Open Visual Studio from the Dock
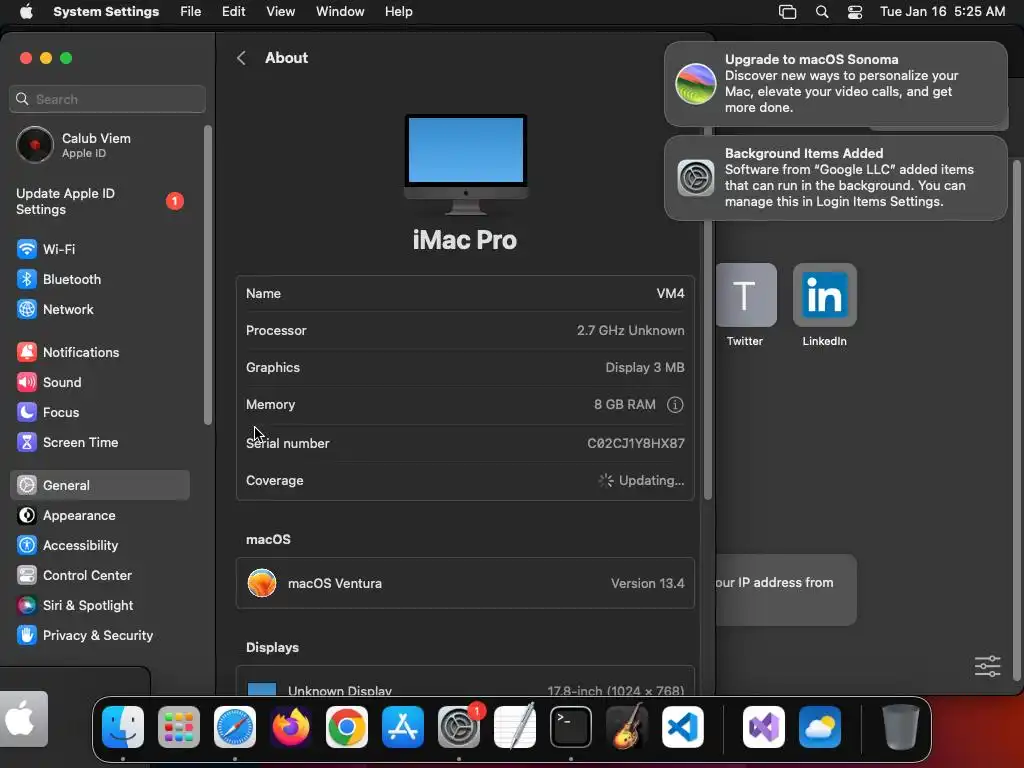The height and width of the screenshot is (768, 1024). tap(763, 727)
